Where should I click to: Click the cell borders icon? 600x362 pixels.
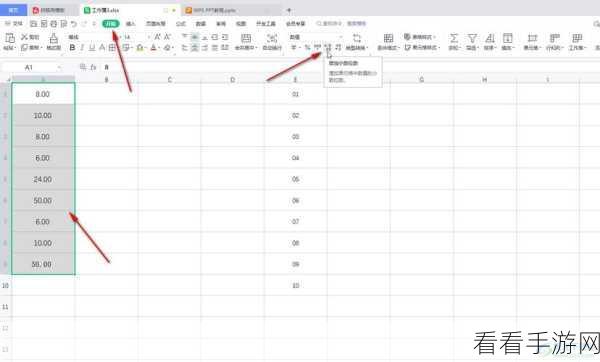coord(112,47)
